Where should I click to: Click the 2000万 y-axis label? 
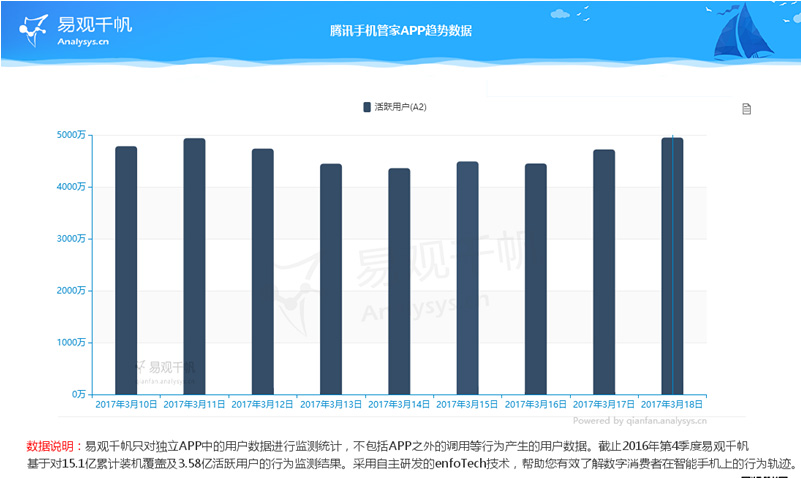point(71,291)
